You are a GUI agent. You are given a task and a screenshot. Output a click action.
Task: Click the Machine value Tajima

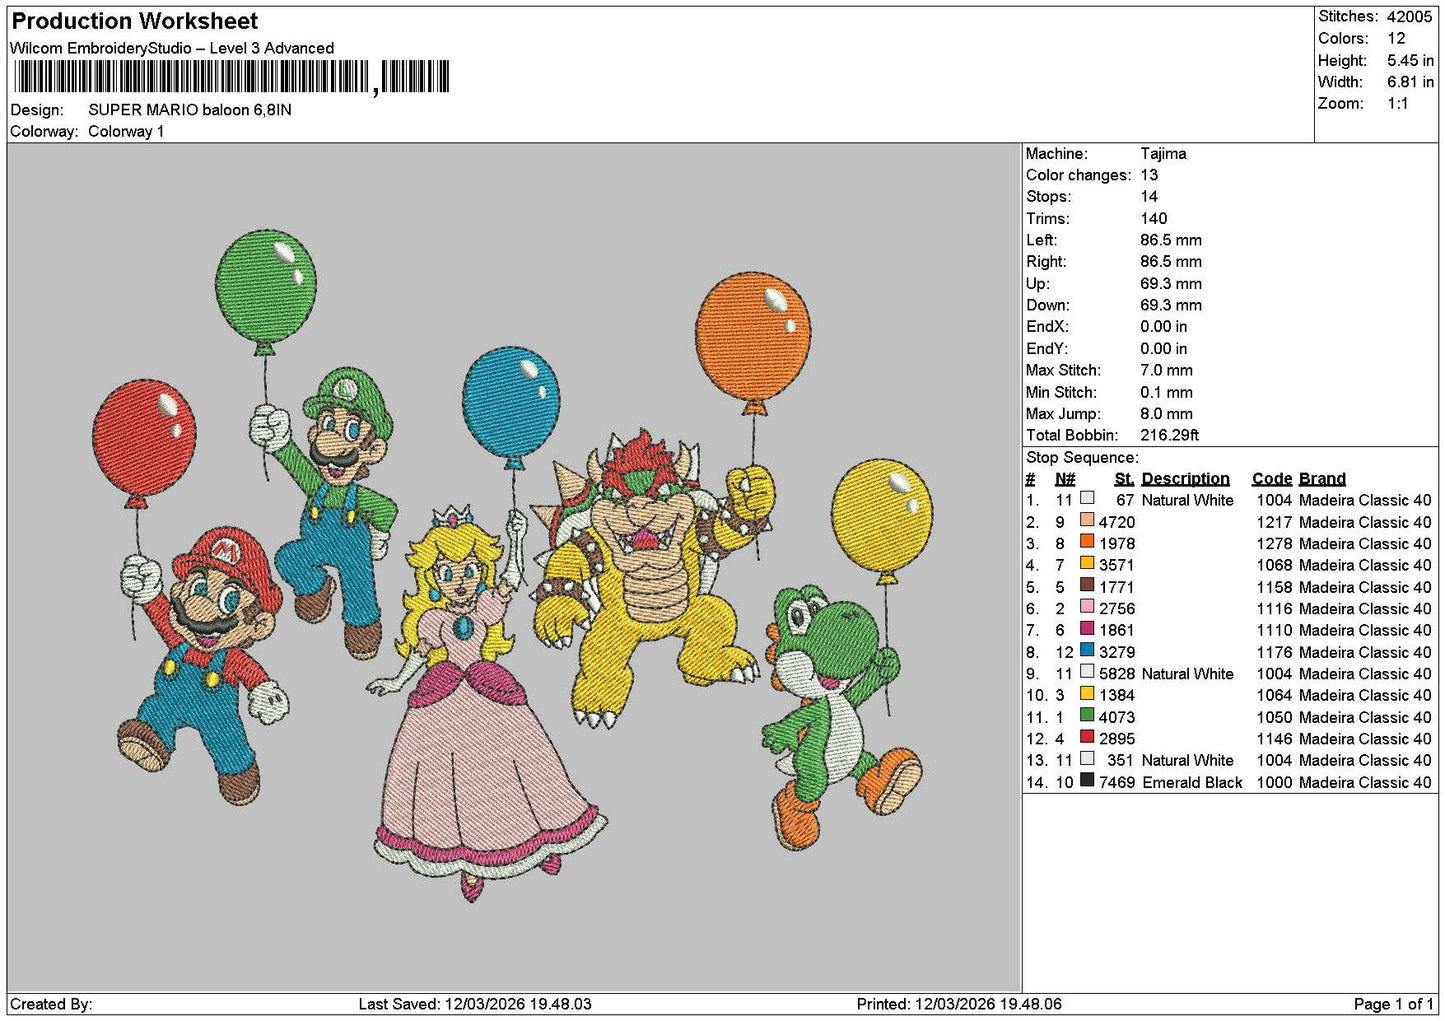coord(1163,154)
